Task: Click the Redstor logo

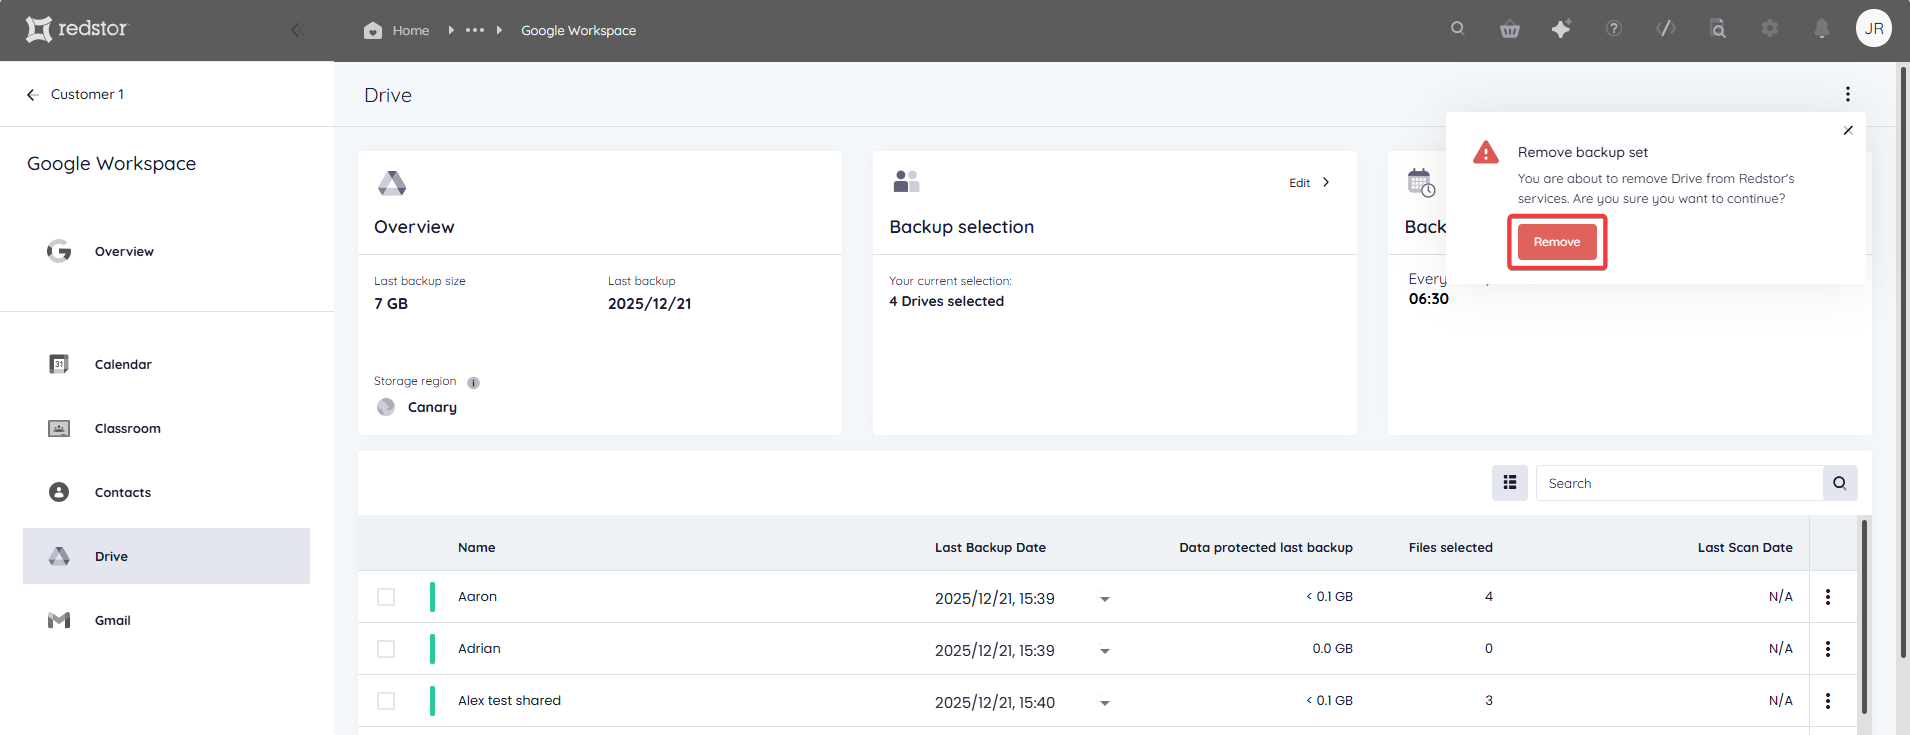Action: (77, 29)
